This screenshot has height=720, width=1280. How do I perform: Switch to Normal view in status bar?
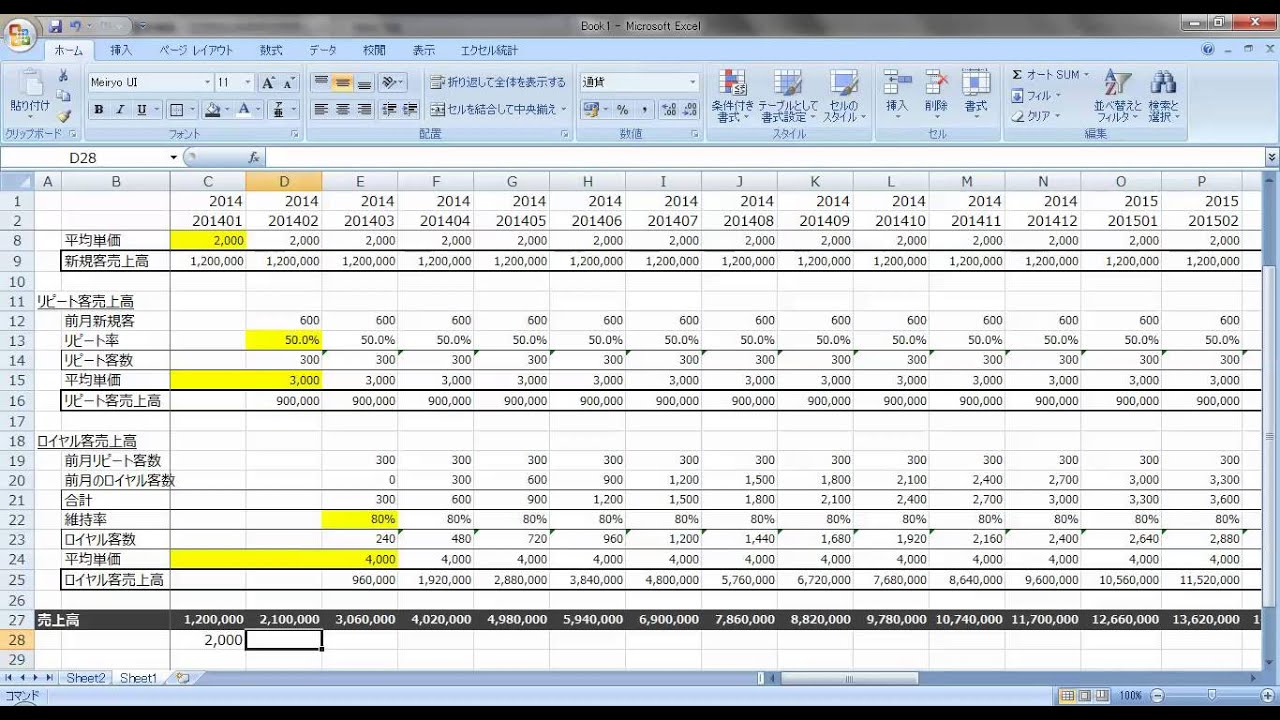tap(1068, 695)
